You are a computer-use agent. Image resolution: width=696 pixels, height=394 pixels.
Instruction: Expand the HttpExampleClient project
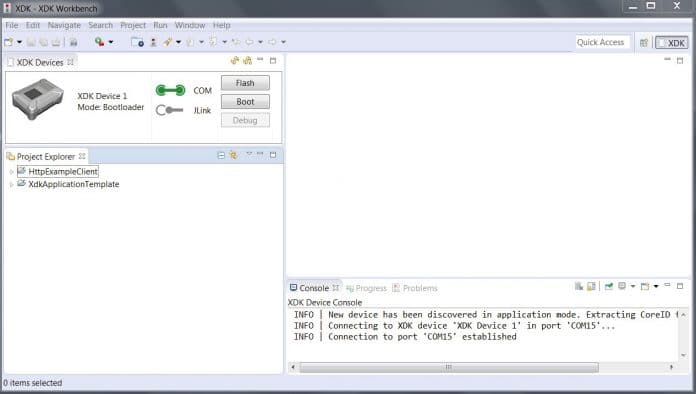coord(12,172)
